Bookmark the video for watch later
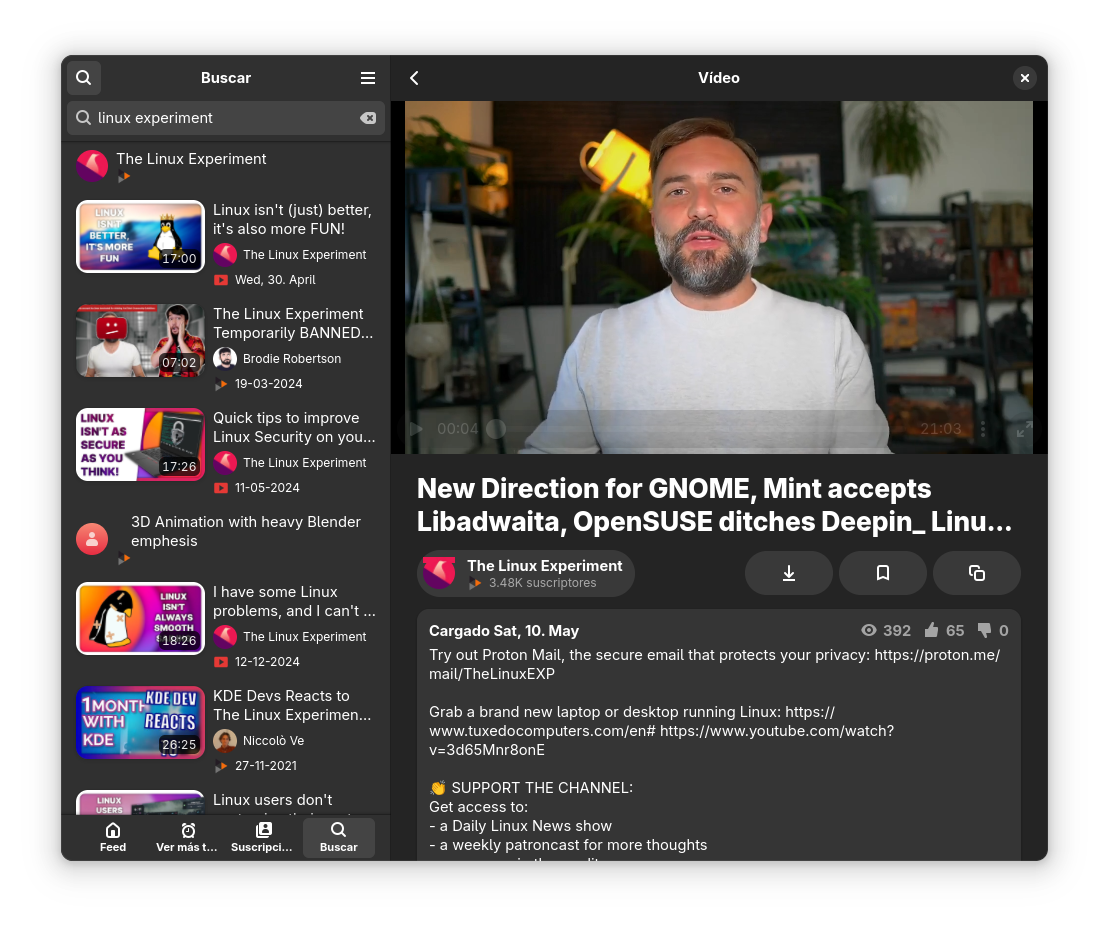The image size is (1109, 928). [883, 573]
